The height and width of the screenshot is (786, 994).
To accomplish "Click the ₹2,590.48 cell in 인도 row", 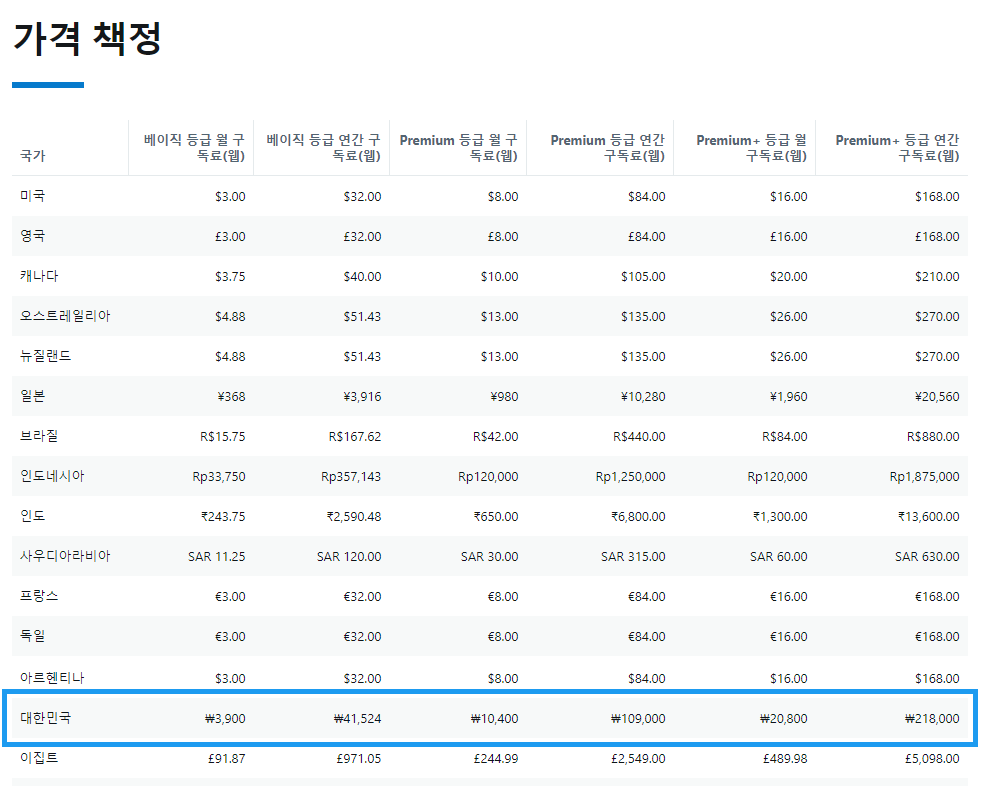I will [354, 516].
